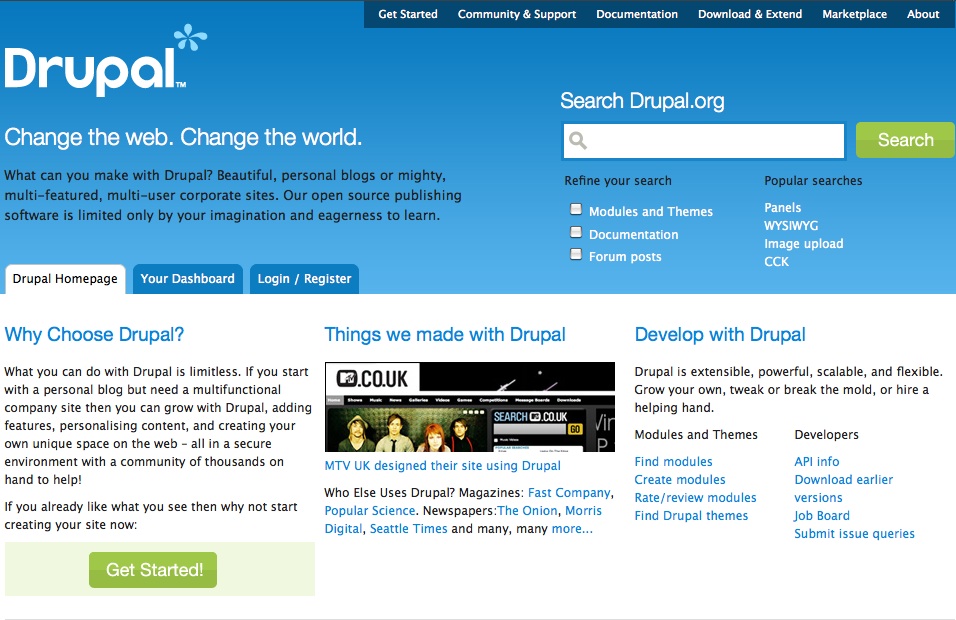Select the Marketplace navigation item
This screenshot has height=620, width=956.
tap(854, 14)
